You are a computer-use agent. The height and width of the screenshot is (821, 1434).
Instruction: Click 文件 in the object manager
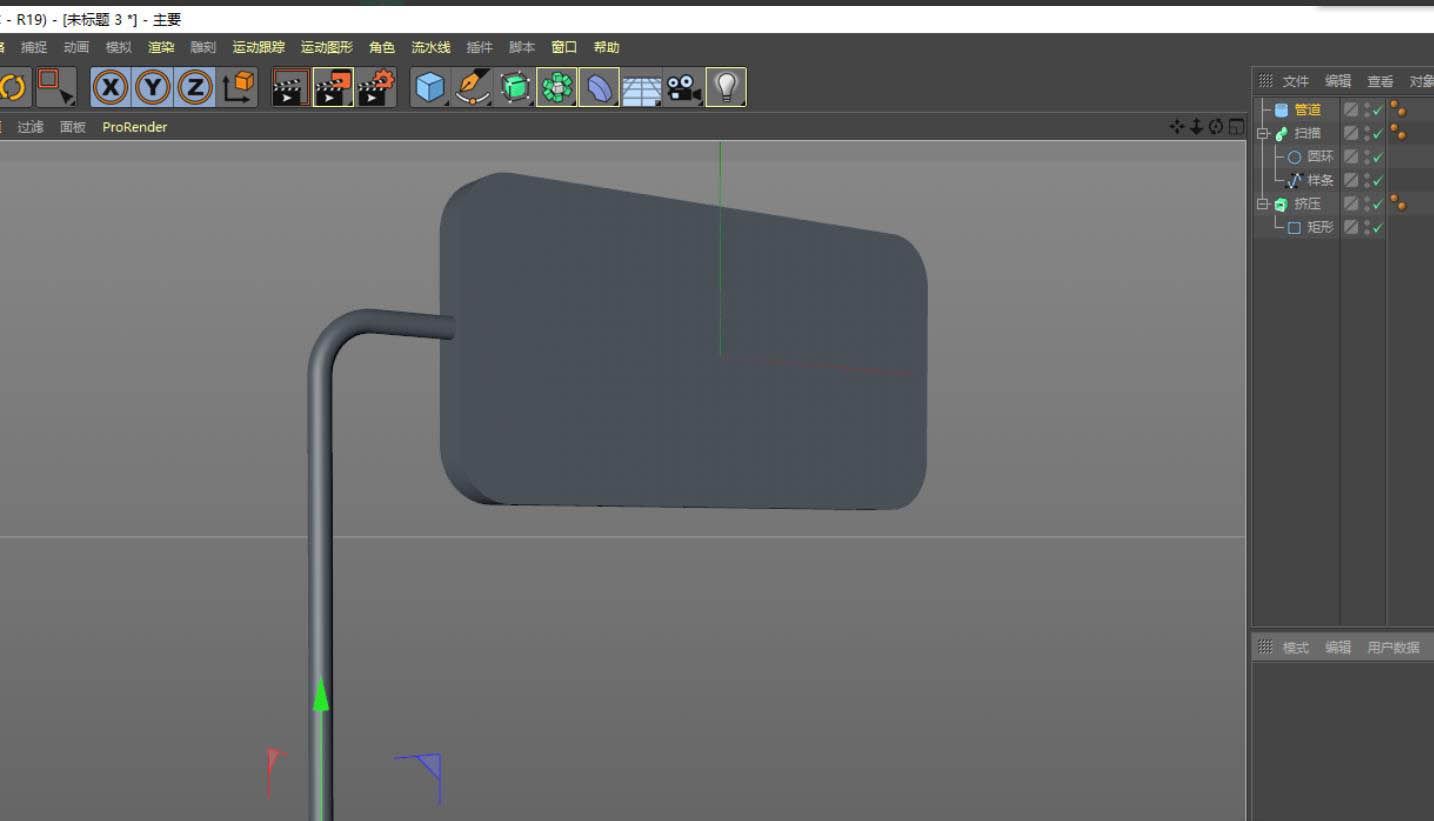pos(1295,81)
